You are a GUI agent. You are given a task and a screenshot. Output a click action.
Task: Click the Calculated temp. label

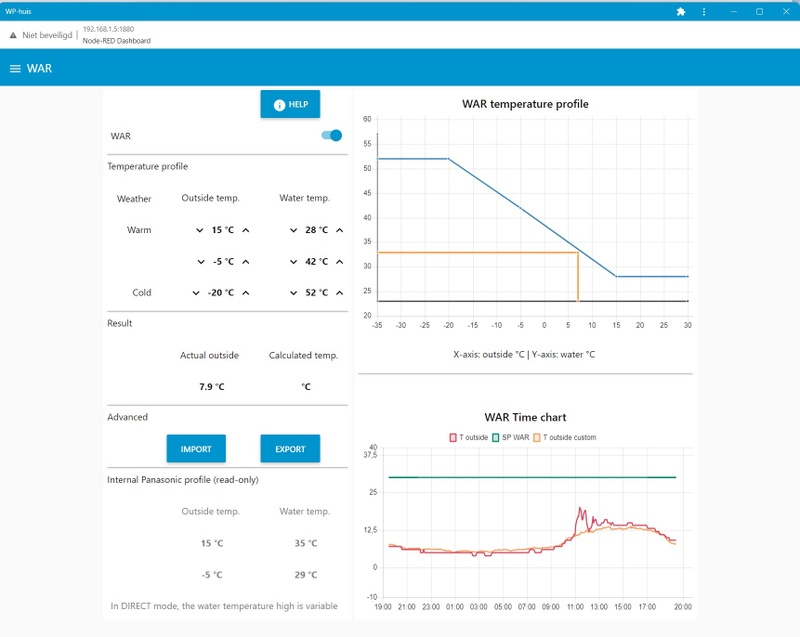click(304, 355)
